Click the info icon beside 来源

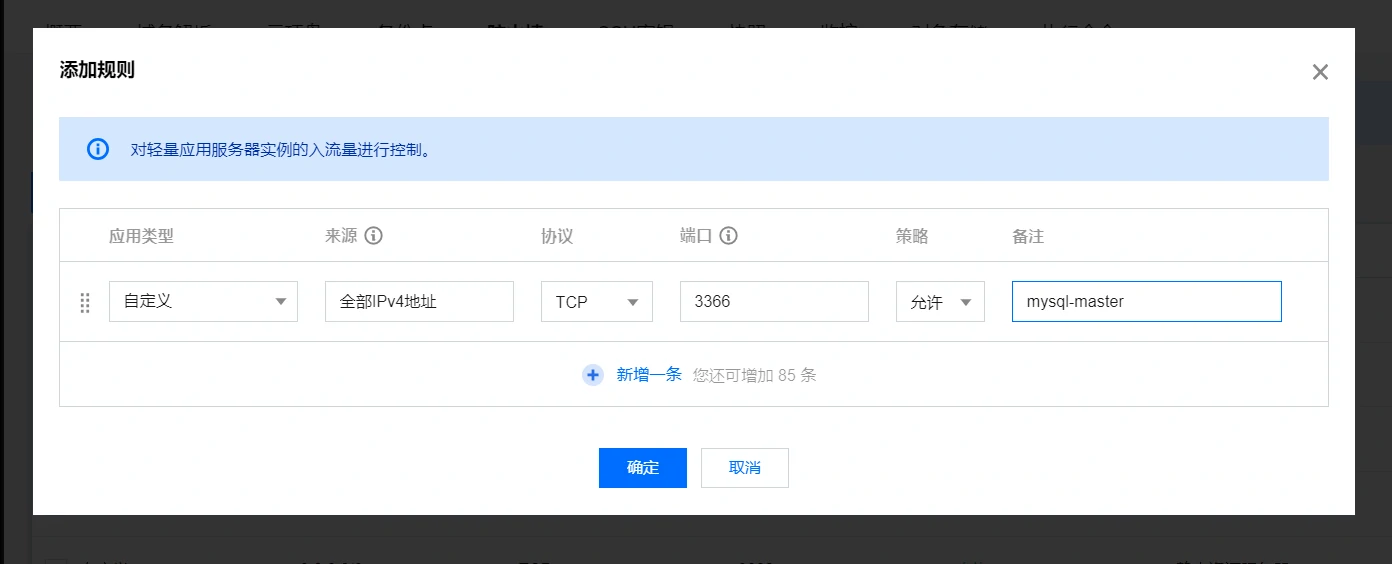tap(374, 236)
